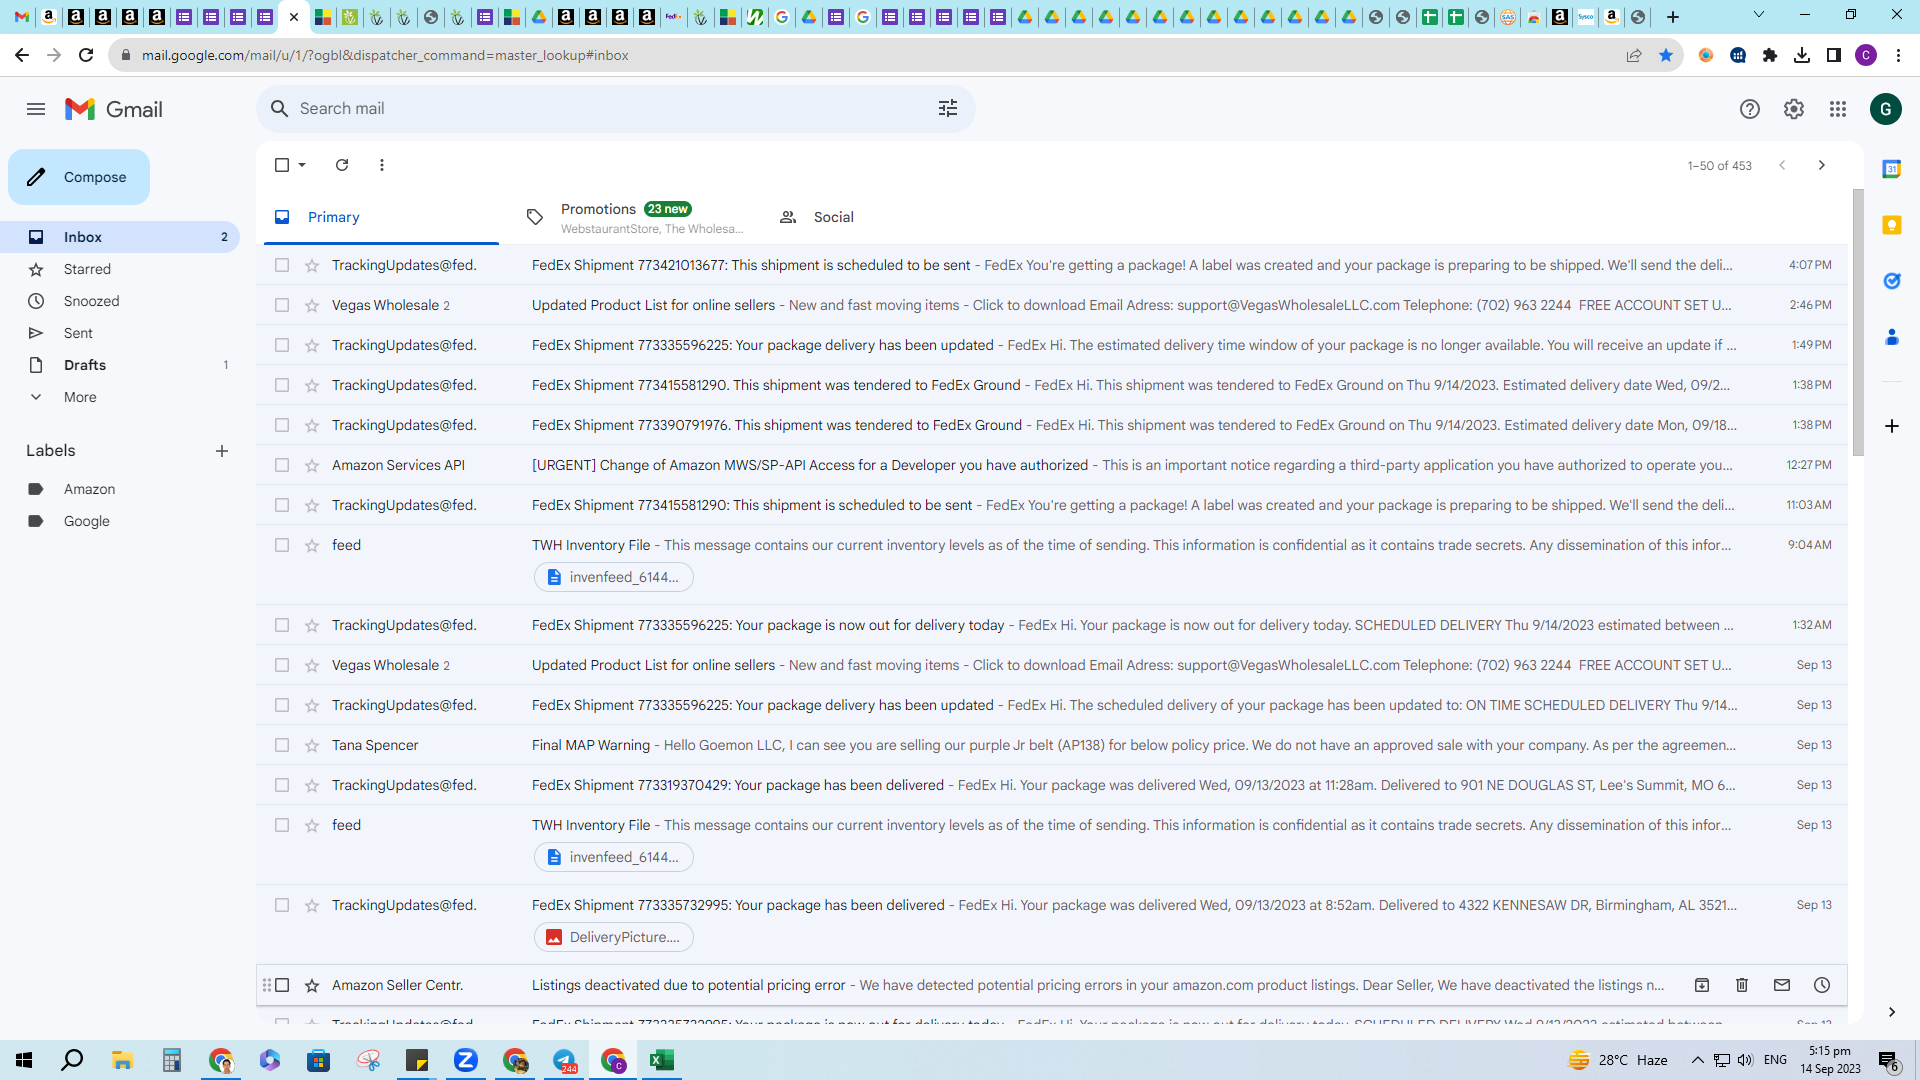Image resolution: width=1920 pixels, height=1080 pixels.
Task: Select the 2:46 PM Vegas Wholesale email checkbox
Action: pos(282,305)
